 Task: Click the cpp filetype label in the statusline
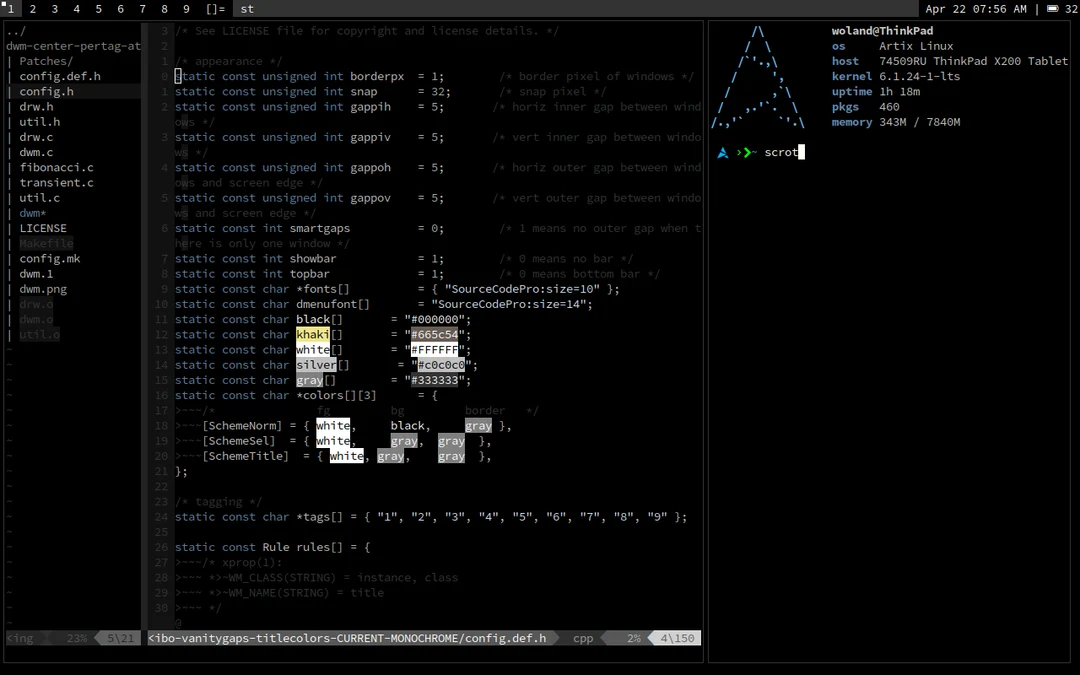coord(583,637)
